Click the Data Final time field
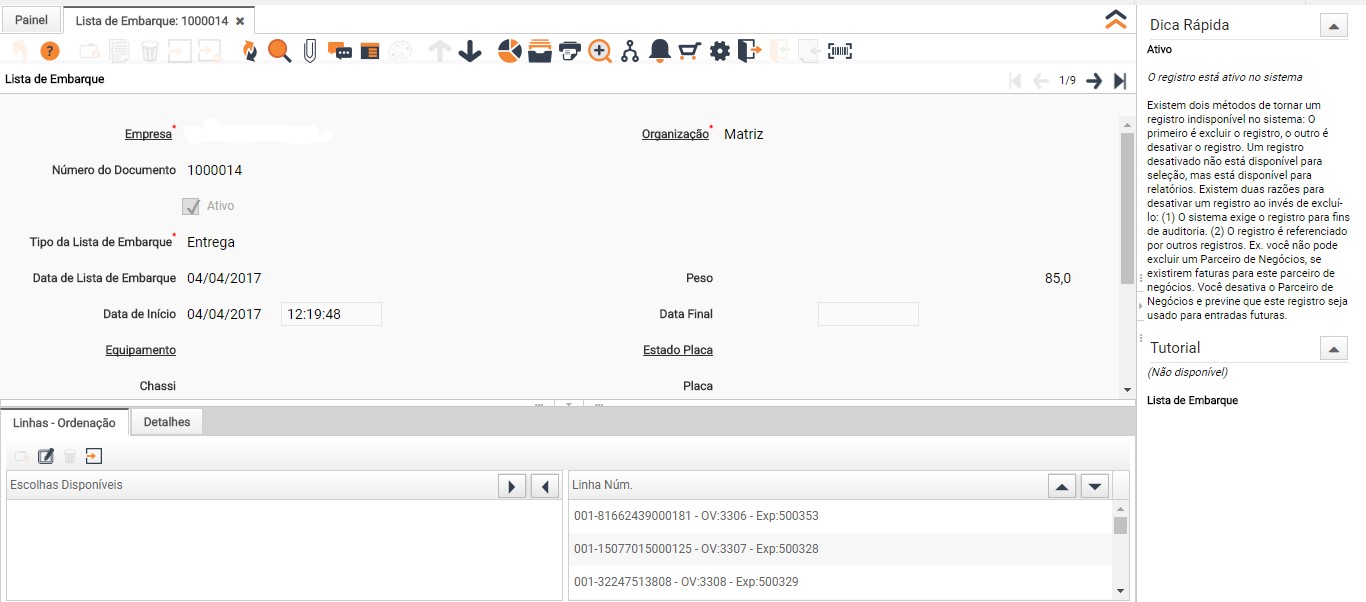1366x602 pixels. [x=868, y=314]
